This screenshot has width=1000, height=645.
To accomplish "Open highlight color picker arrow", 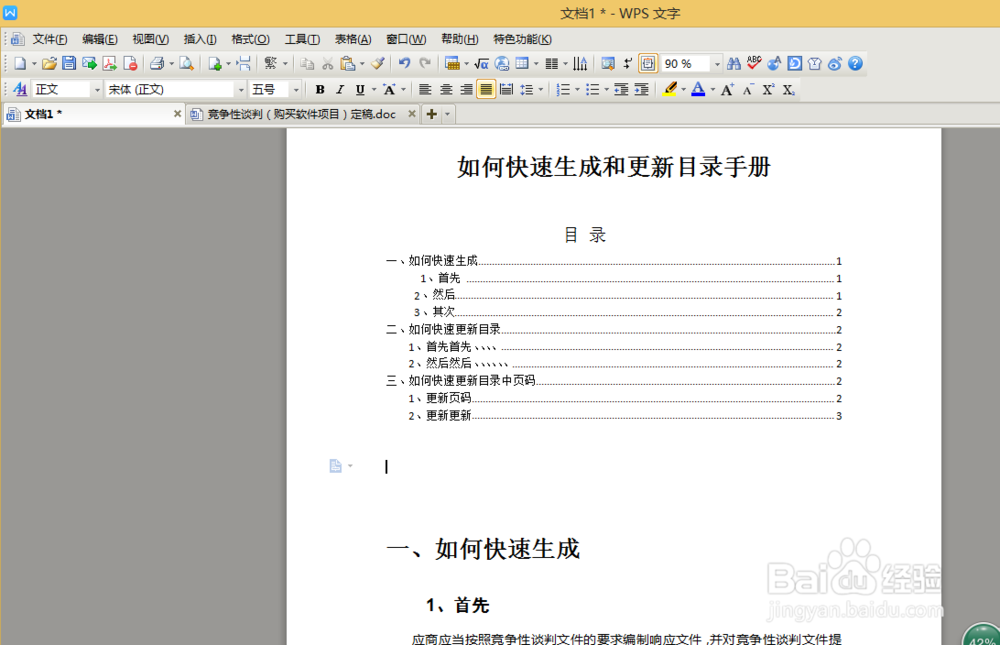I will point(683,90).
